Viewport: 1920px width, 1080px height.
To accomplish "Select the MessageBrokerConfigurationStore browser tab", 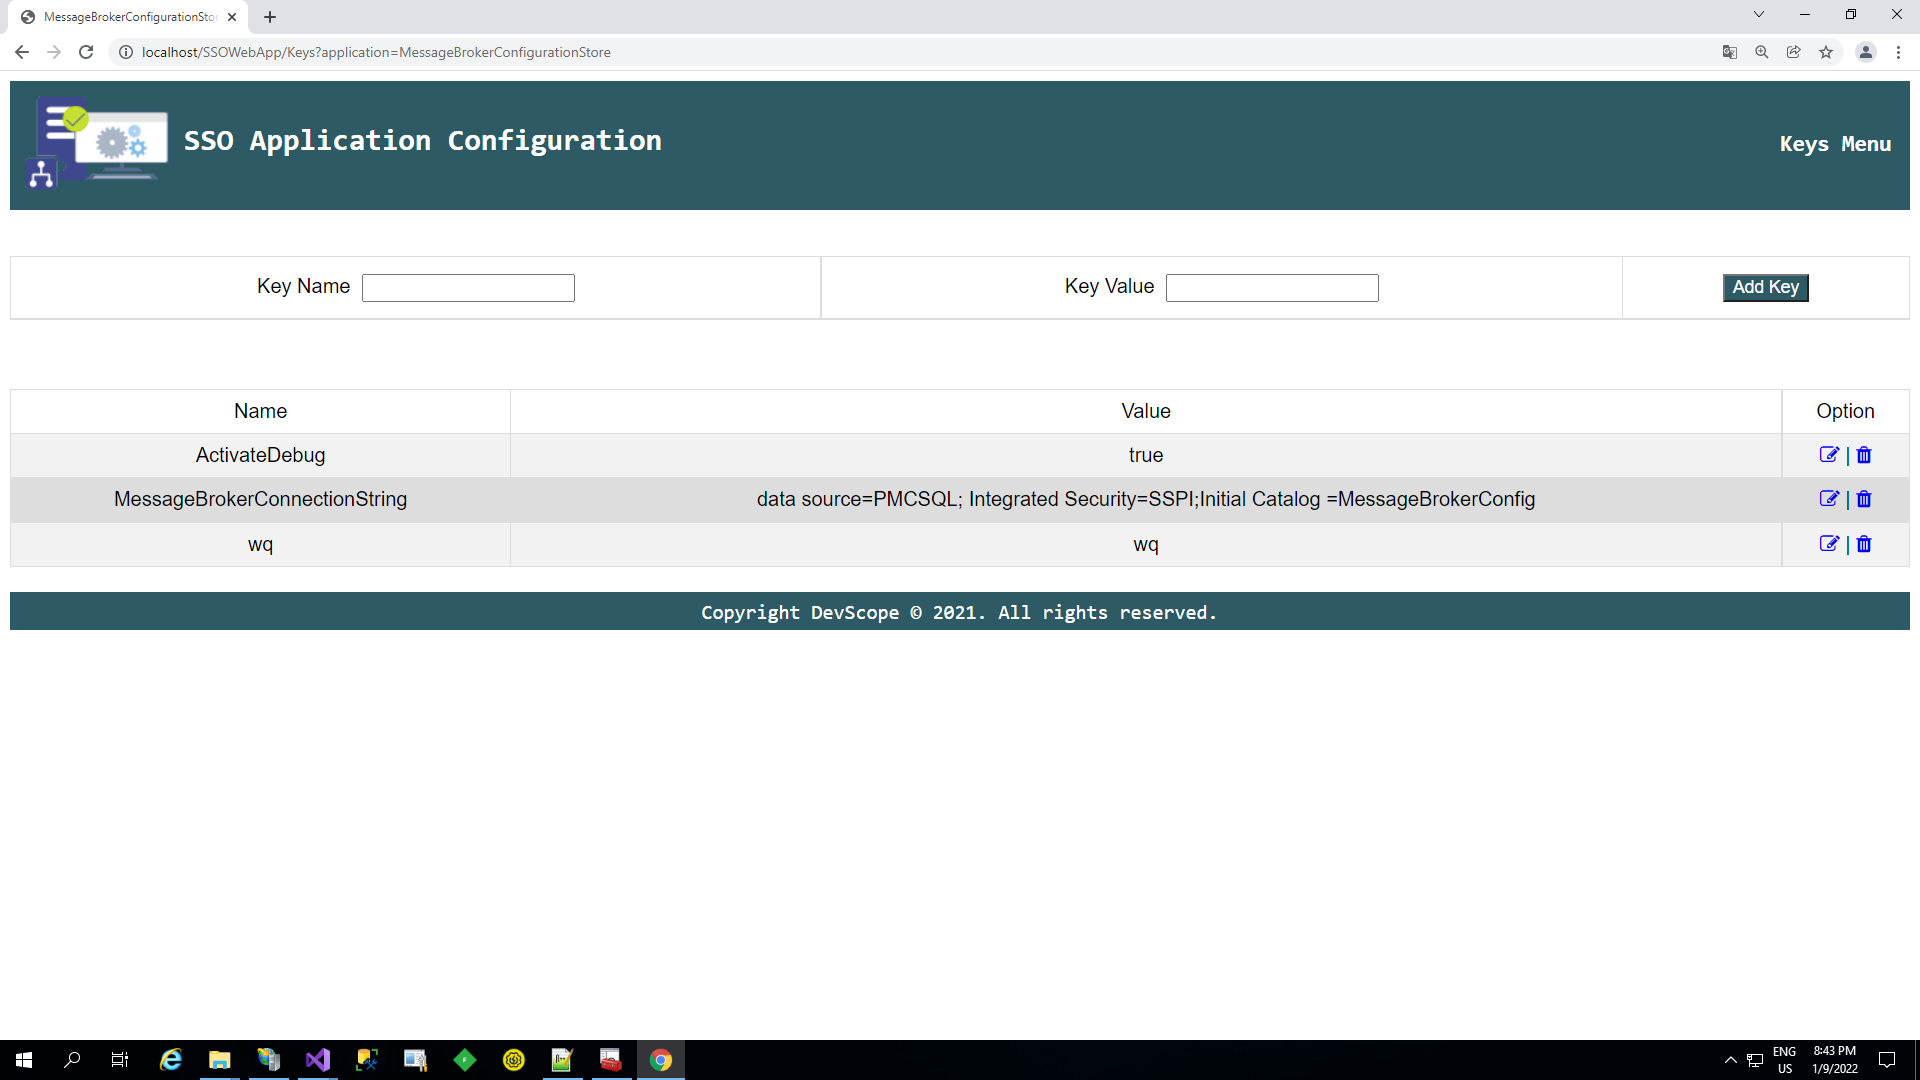I will [130, 17].
